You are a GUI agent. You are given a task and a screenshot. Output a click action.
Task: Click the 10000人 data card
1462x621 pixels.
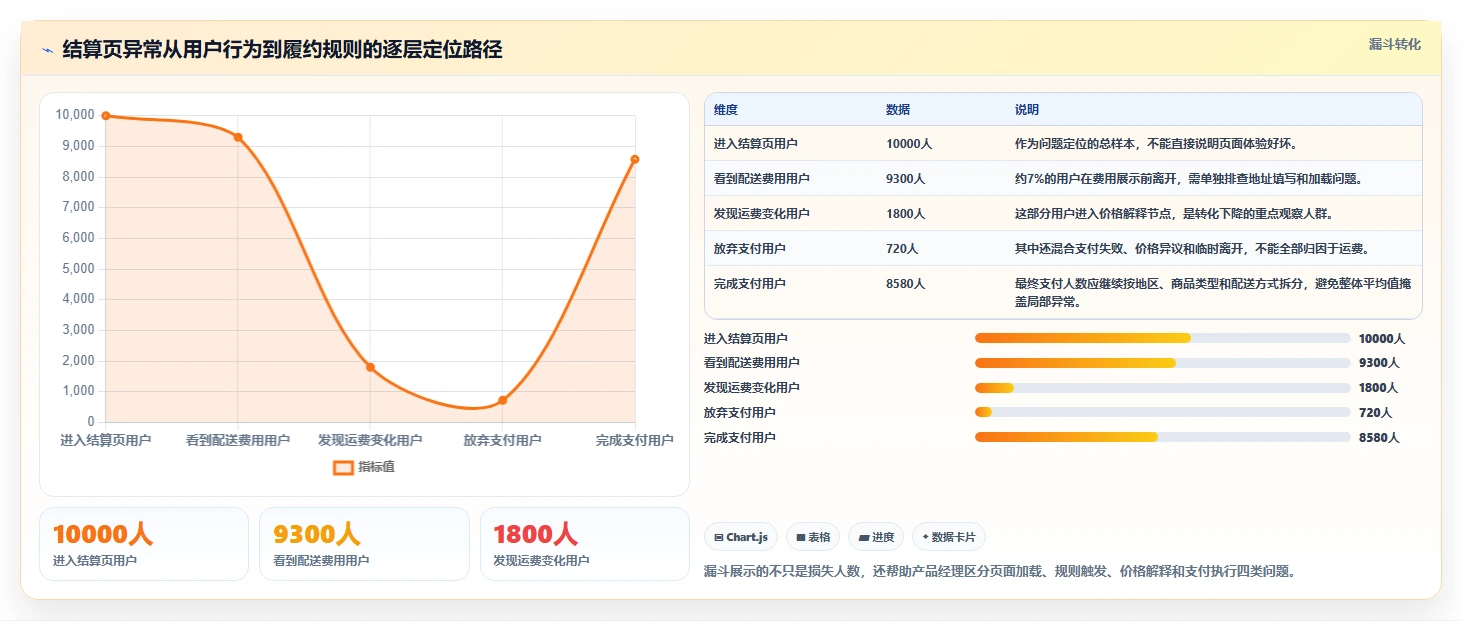pyautogui.click(x=144, y=544)
